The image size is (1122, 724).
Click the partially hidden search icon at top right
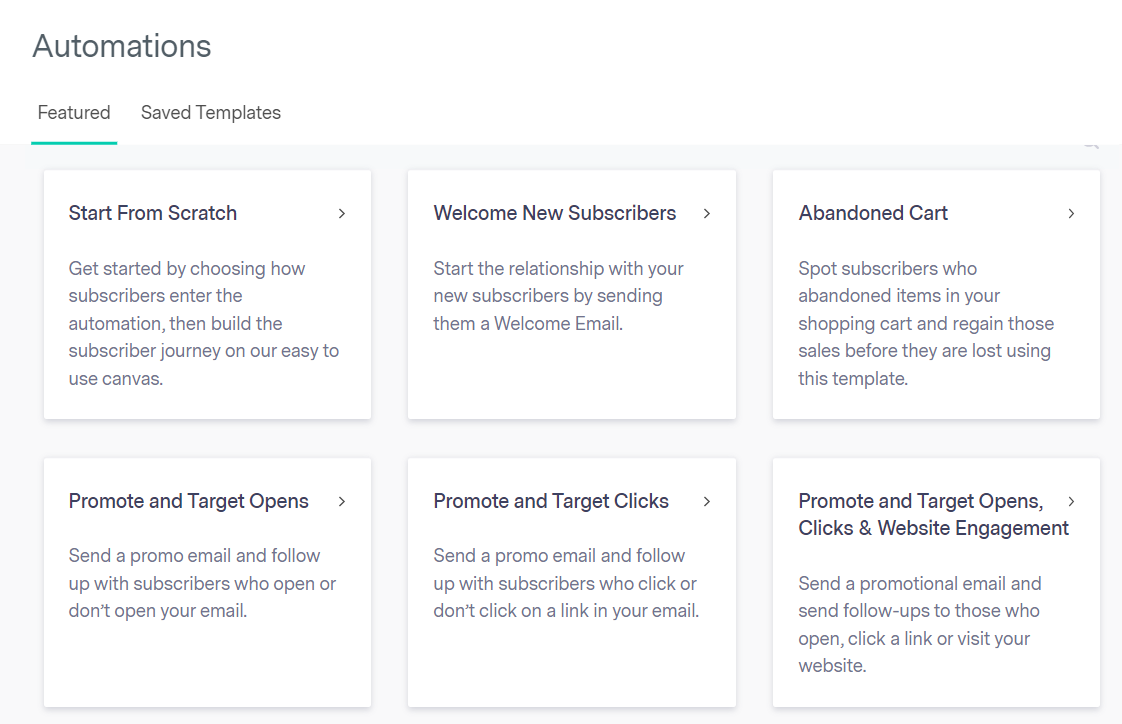(x=1090, y=146)
